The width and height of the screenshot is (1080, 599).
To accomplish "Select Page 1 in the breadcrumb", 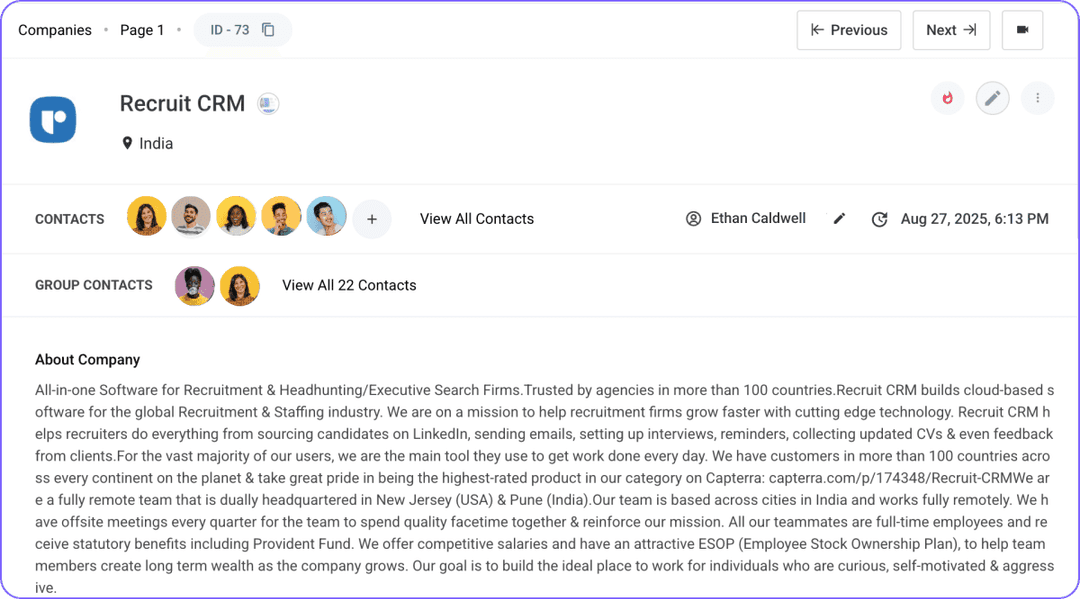I will (x=142, y=30).
